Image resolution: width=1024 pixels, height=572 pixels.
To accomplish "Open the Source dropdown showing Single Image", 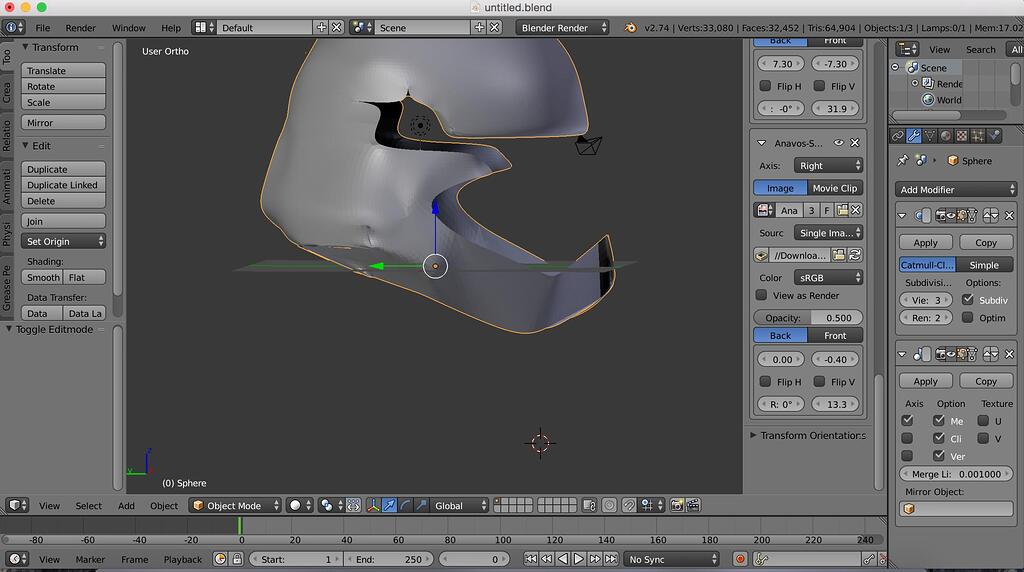I will [x=828, y=232].
